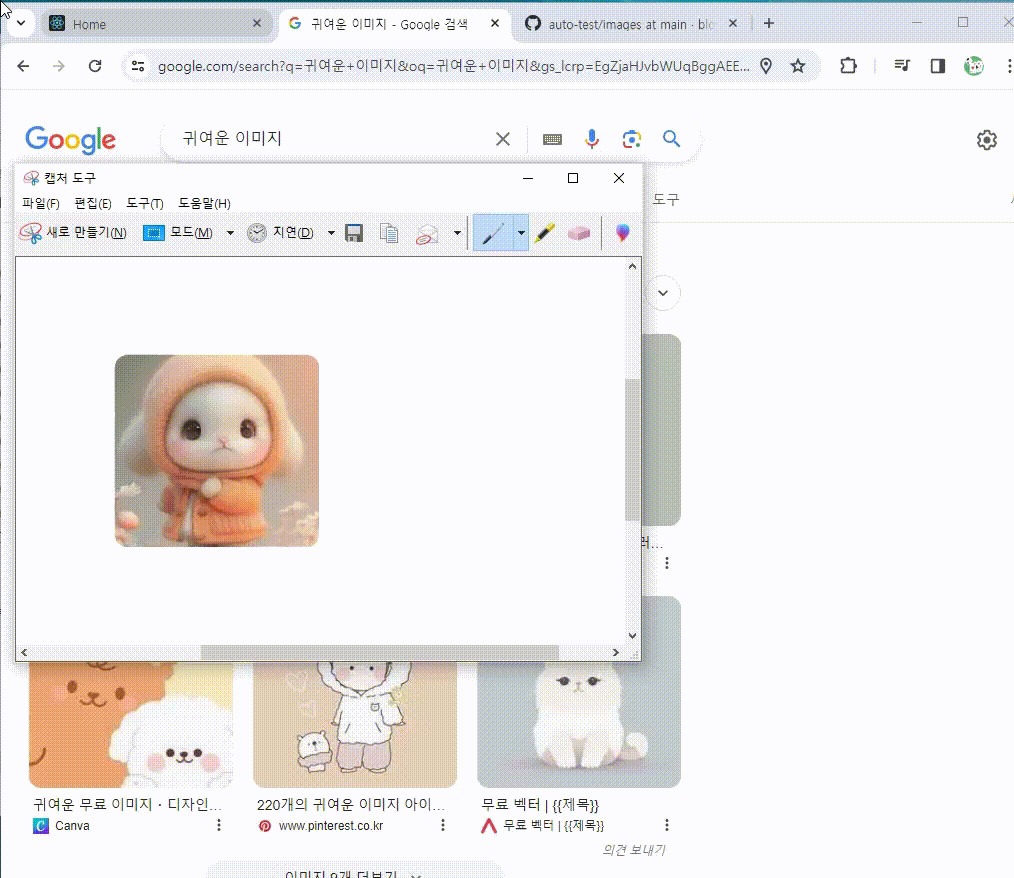The image size is (1014, 878).
Task: Select the Mode rectangle icon
Action: [153, 233]
